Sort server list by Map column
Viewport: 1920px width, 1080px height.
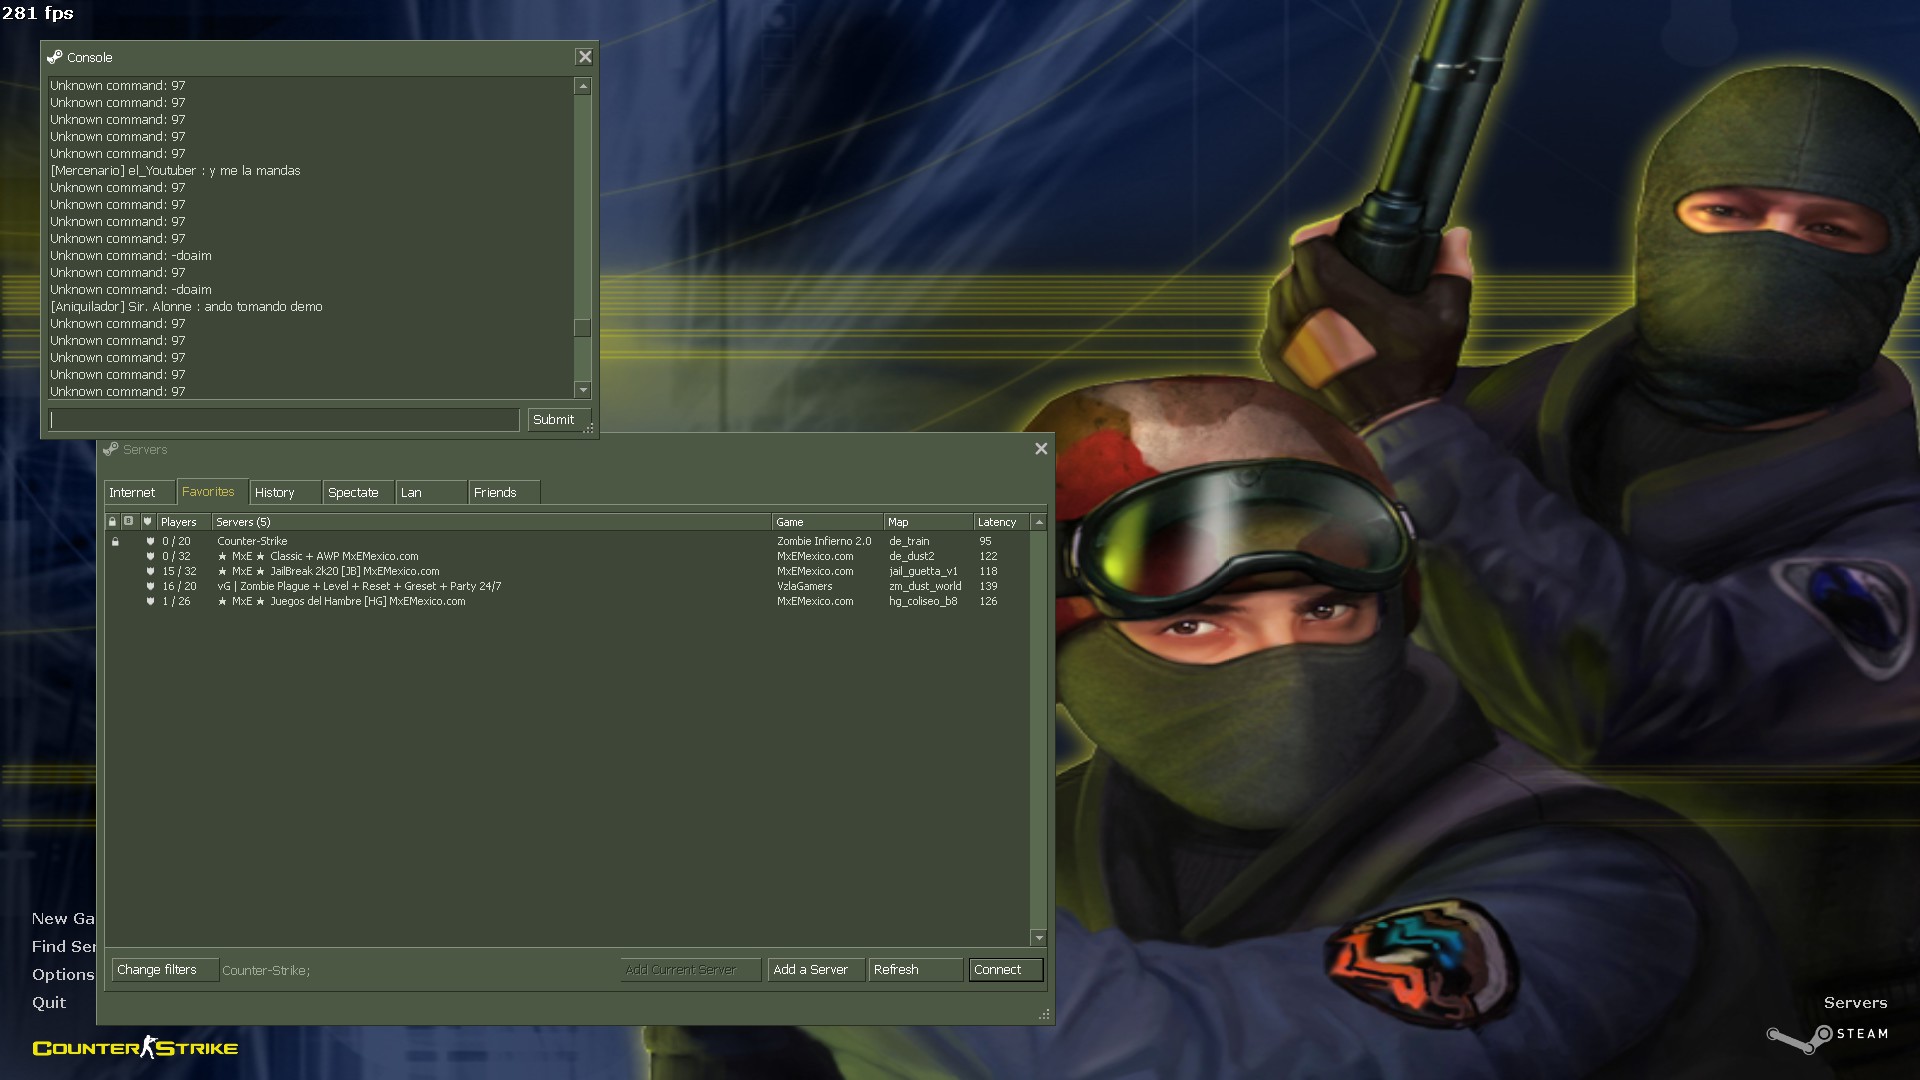[929, 522]
